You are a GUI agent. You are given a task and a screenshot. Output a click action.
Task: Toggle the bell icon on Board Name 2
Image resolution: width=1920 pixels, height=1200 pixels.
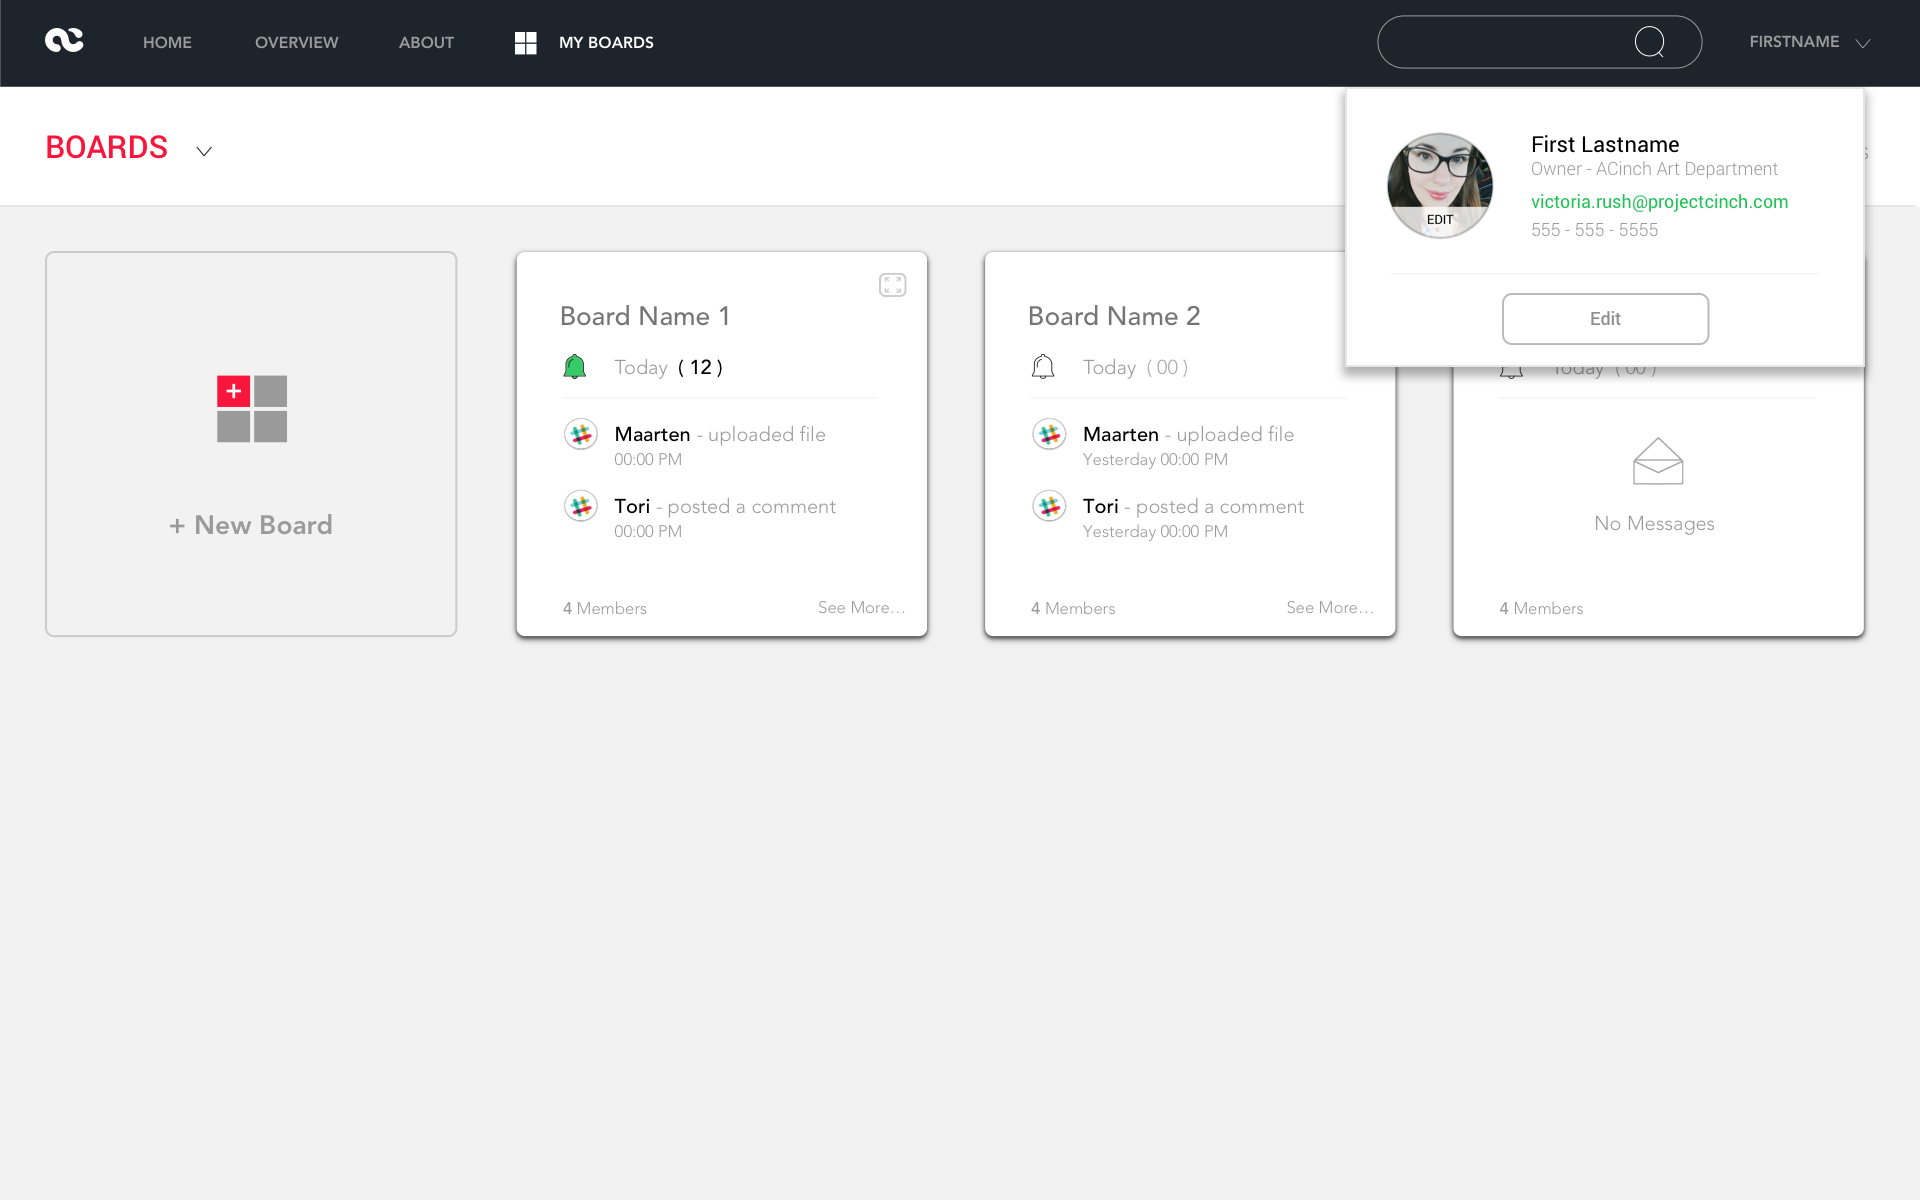tap(1043, 367)
